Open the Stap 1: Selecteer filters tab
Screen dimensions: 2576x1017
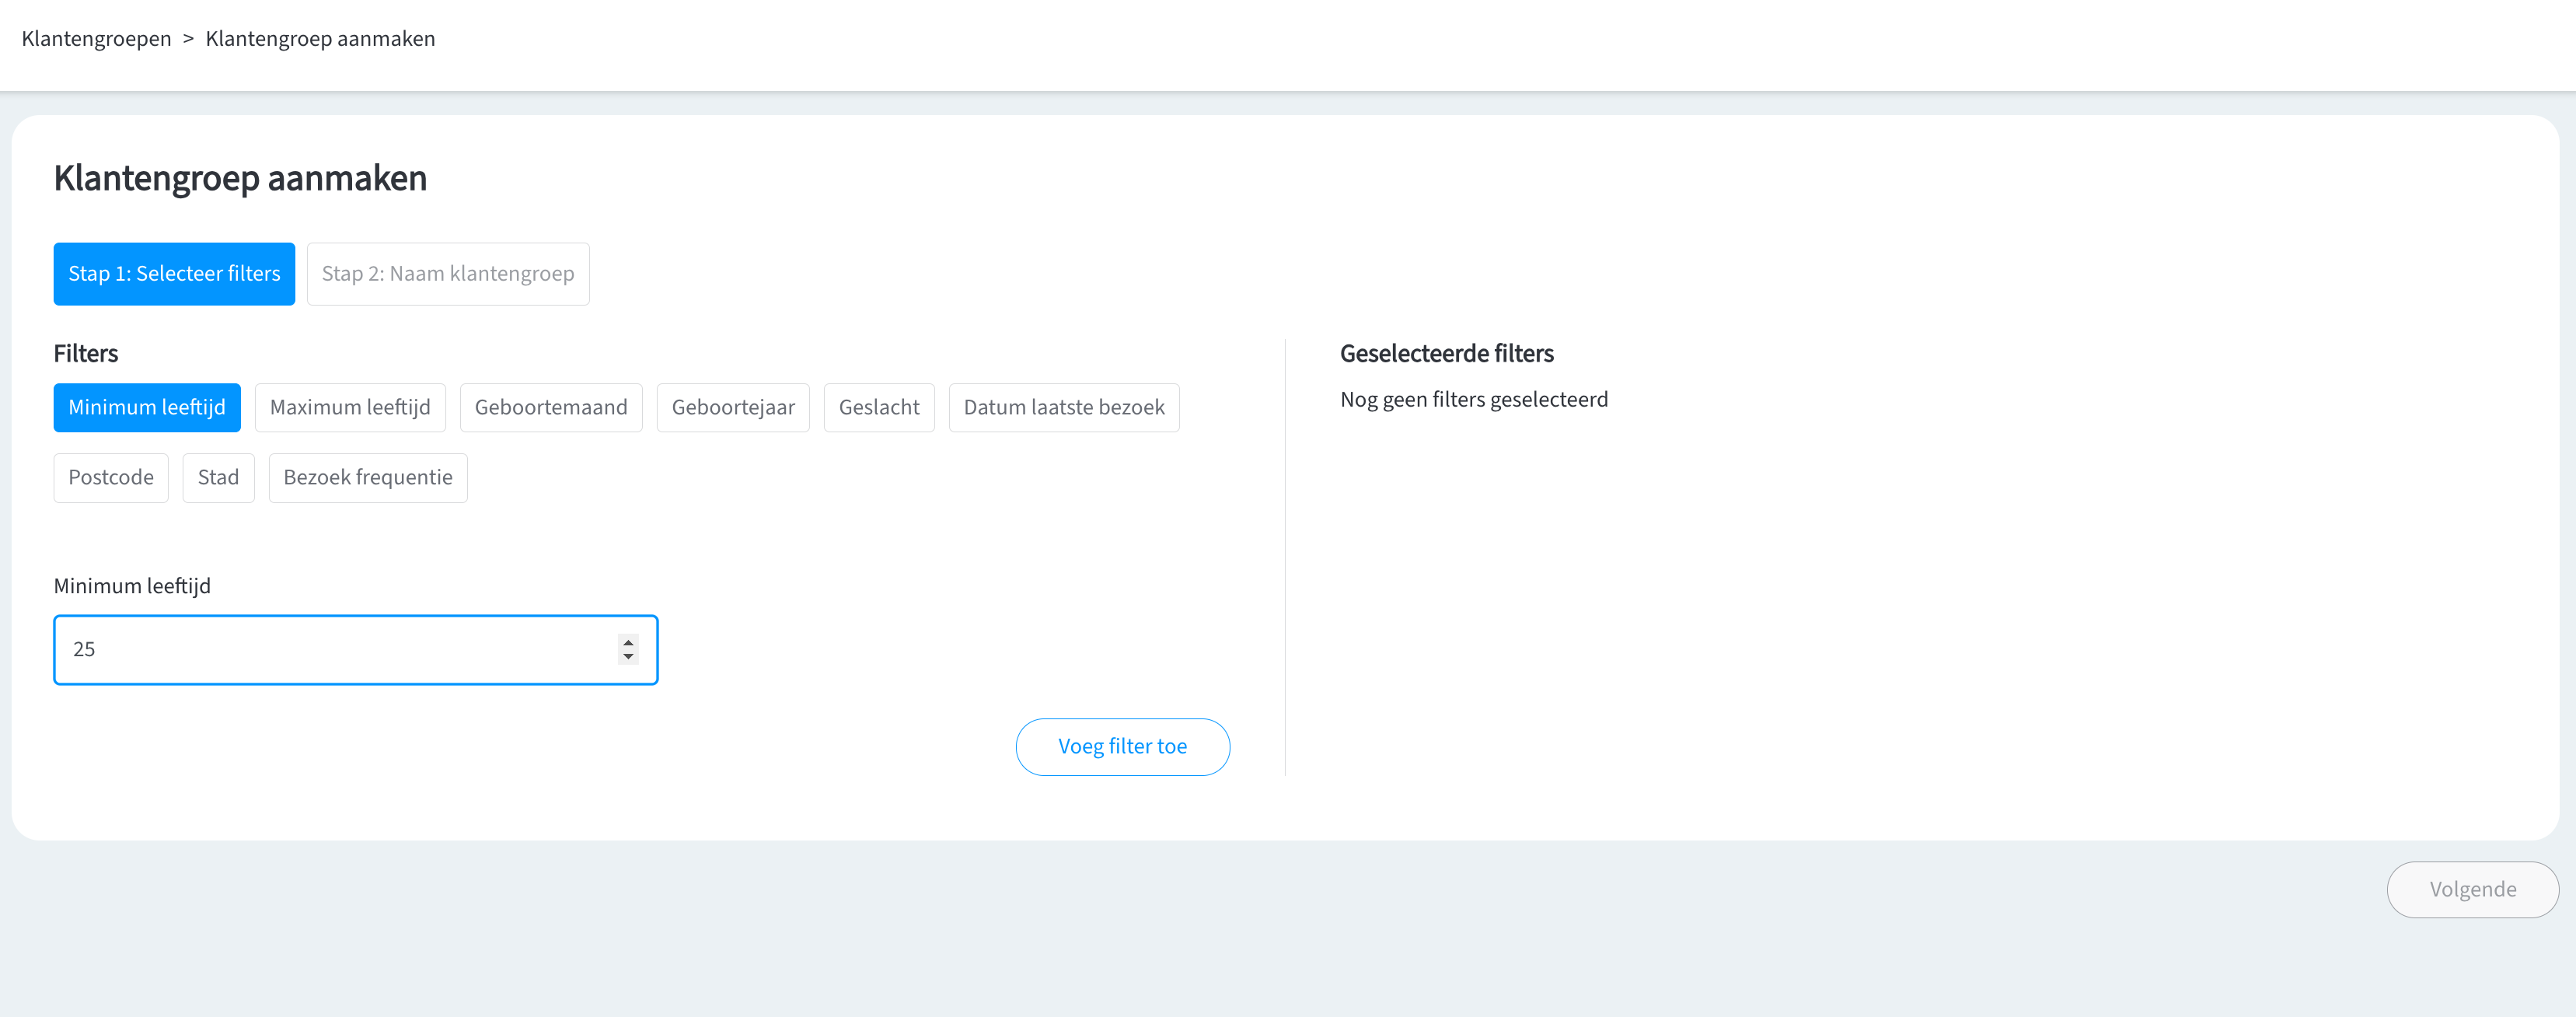[174, 274]
